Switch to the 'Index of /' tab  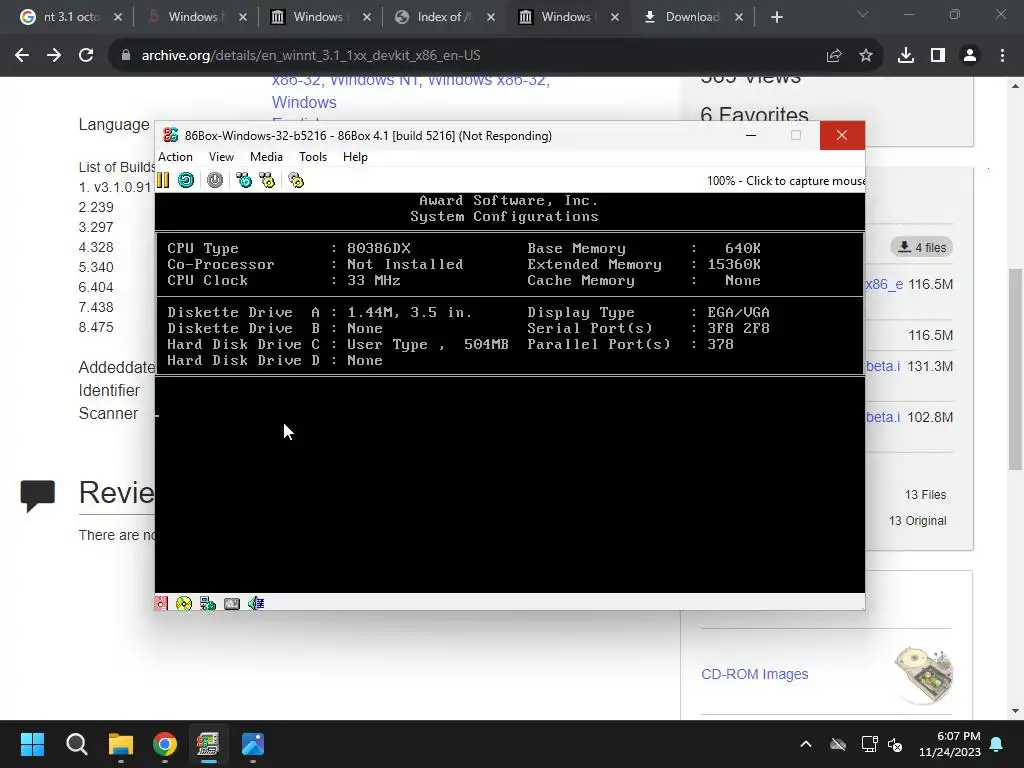(444, 17)
